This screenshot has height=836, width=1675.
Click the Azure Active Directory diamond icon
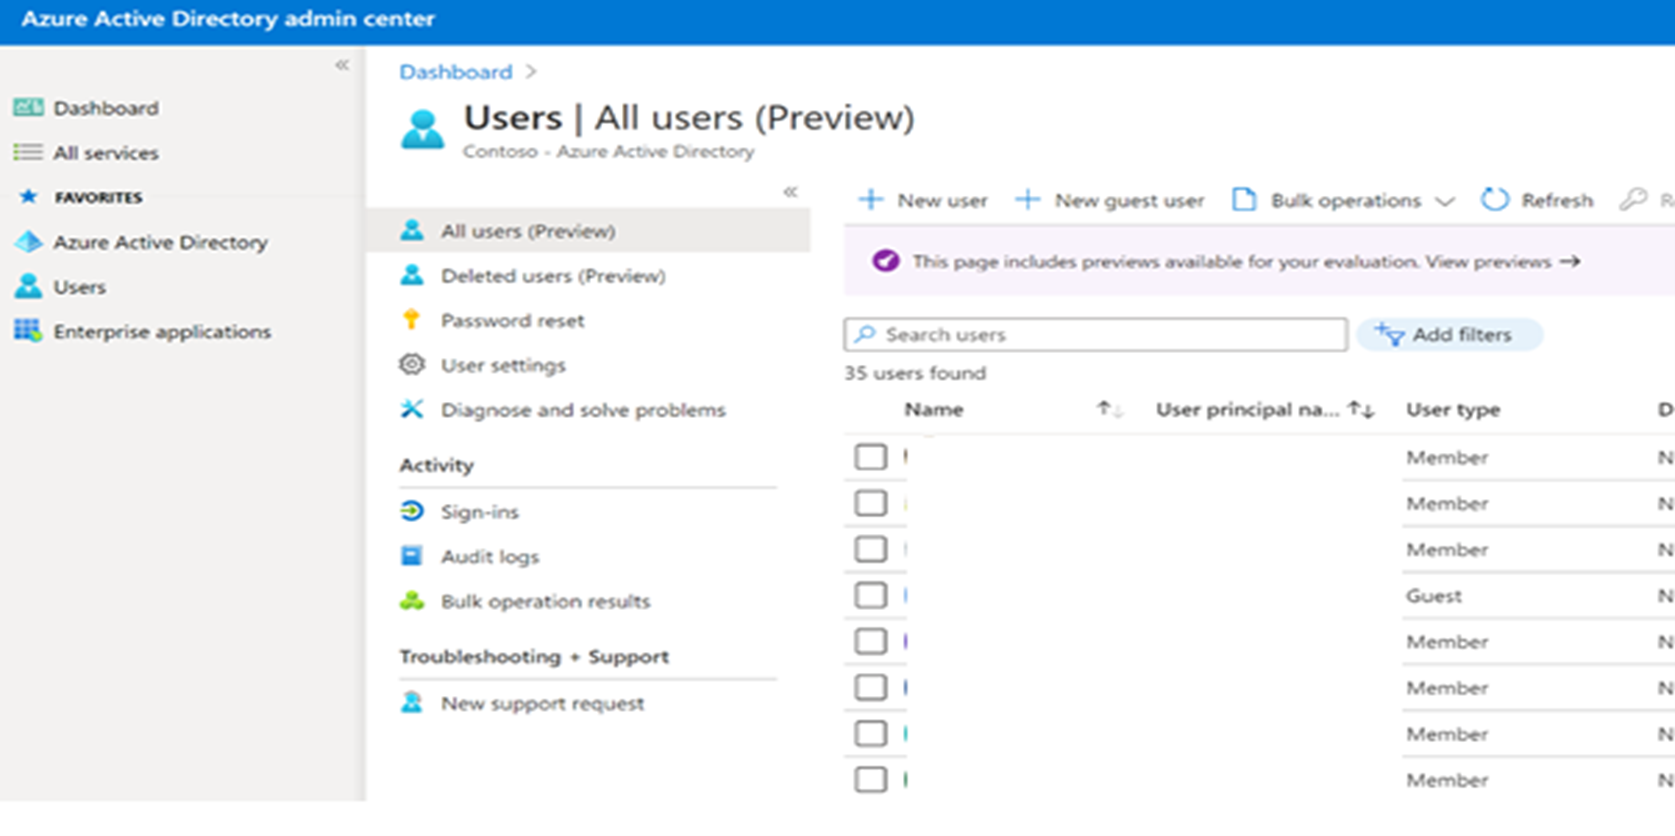[28, 241]
